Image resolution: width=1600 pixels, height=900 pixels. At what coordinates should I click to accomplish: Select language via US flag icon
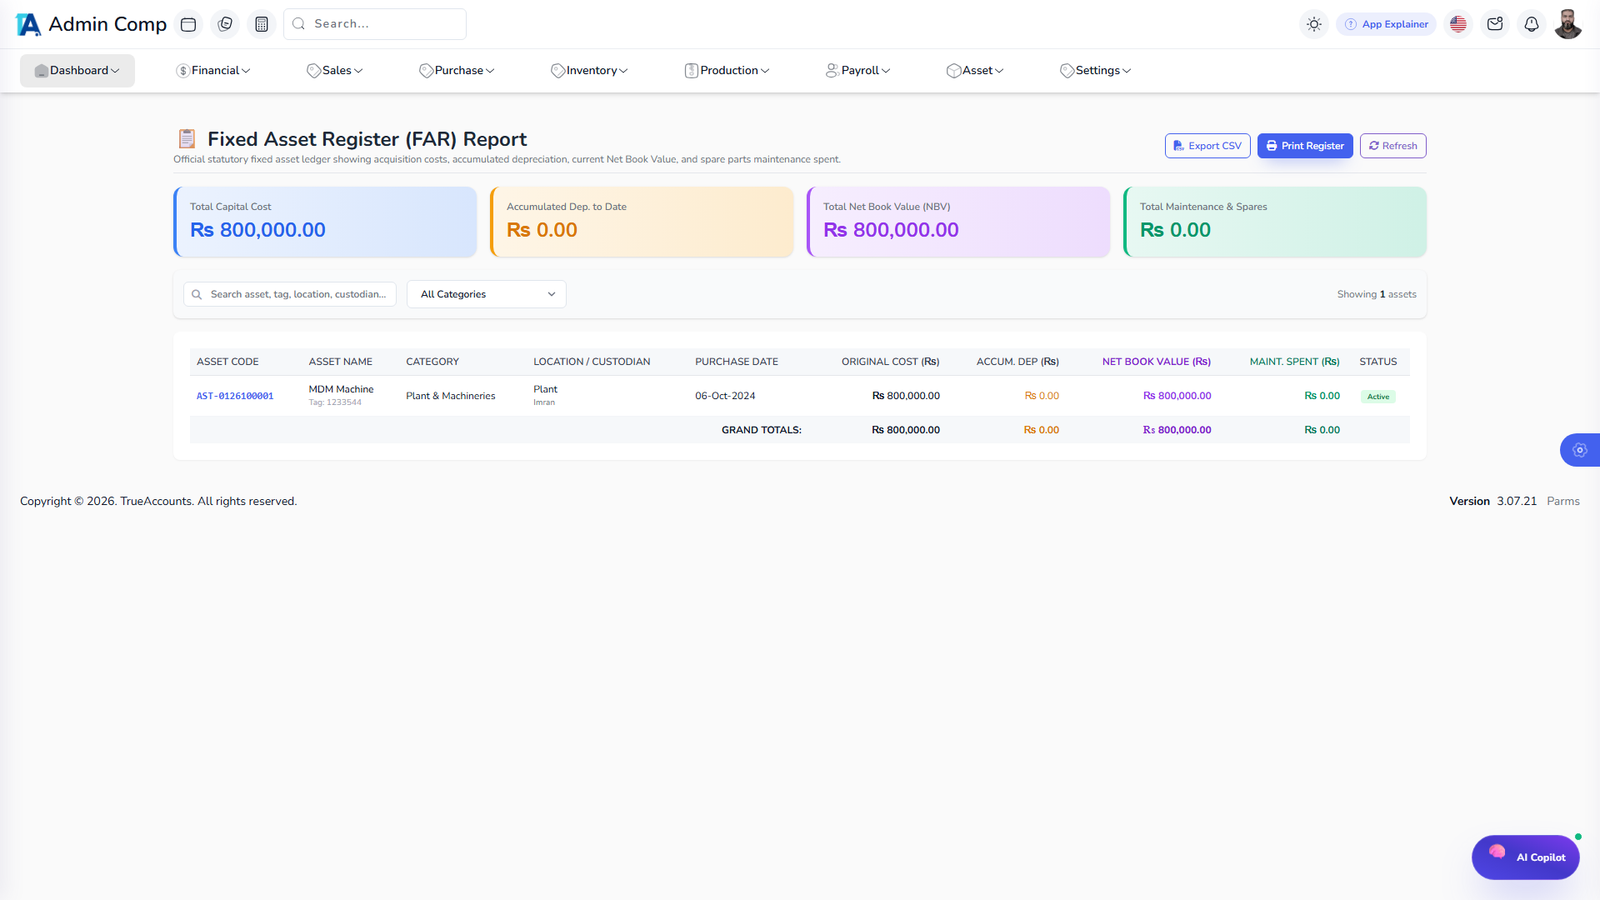click(1458, 24)
